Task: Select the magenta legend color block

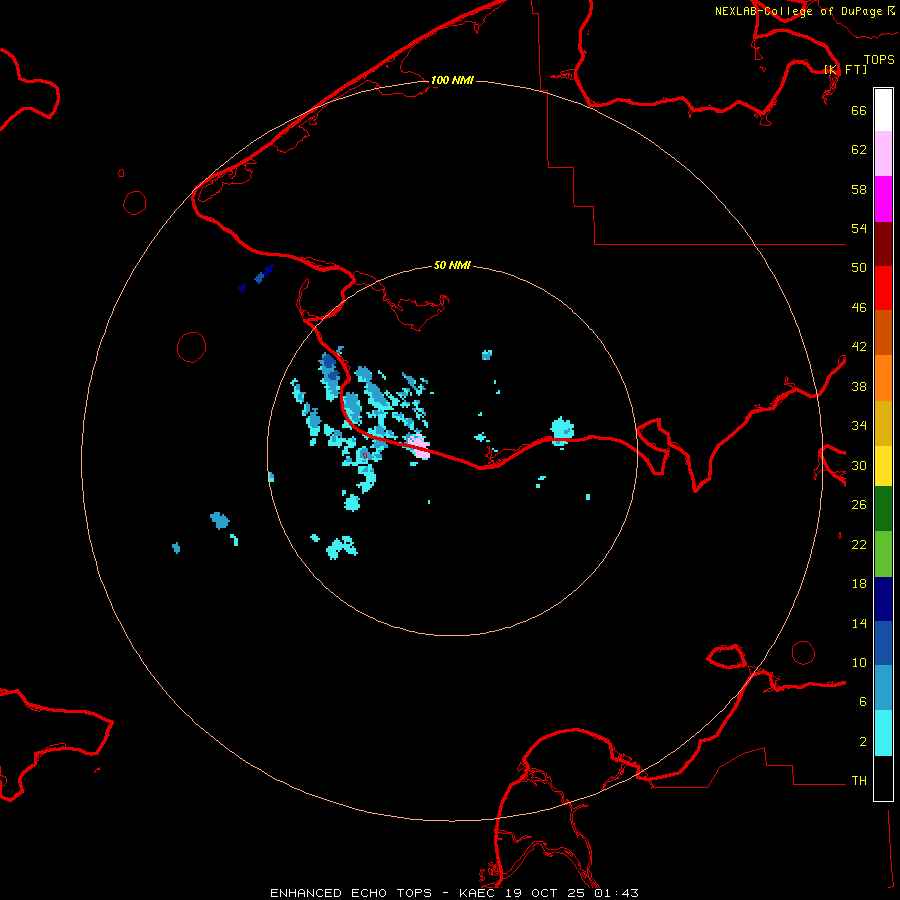Action: [x=883, y=199]
